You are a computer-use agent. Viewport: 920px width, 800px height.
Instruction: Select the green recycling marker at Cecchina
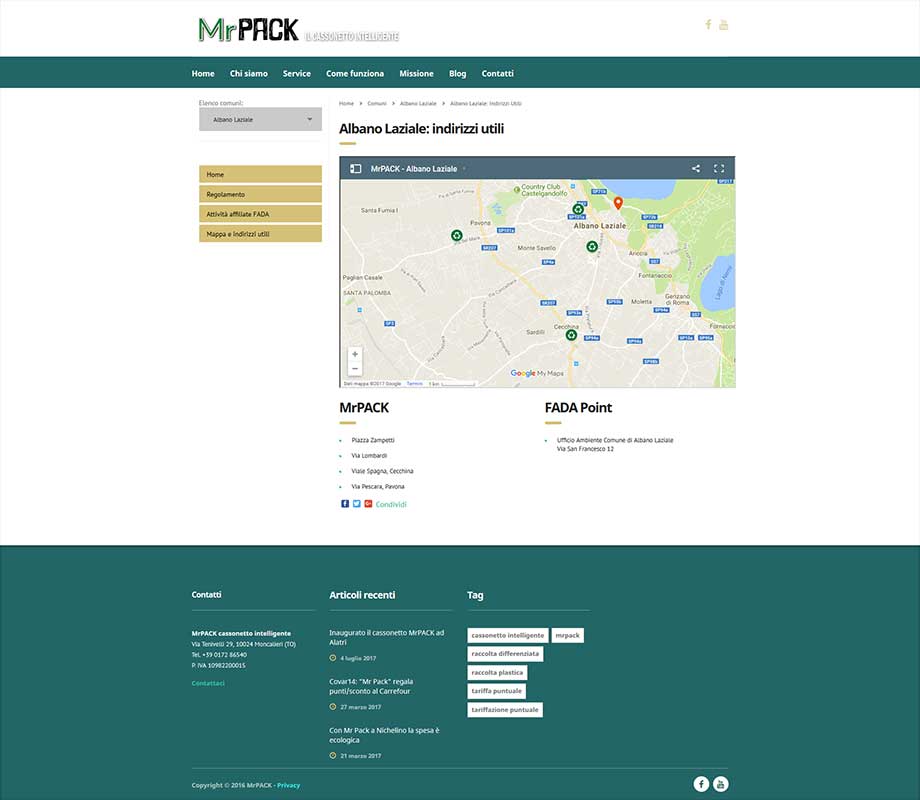[x=571, y=335]
